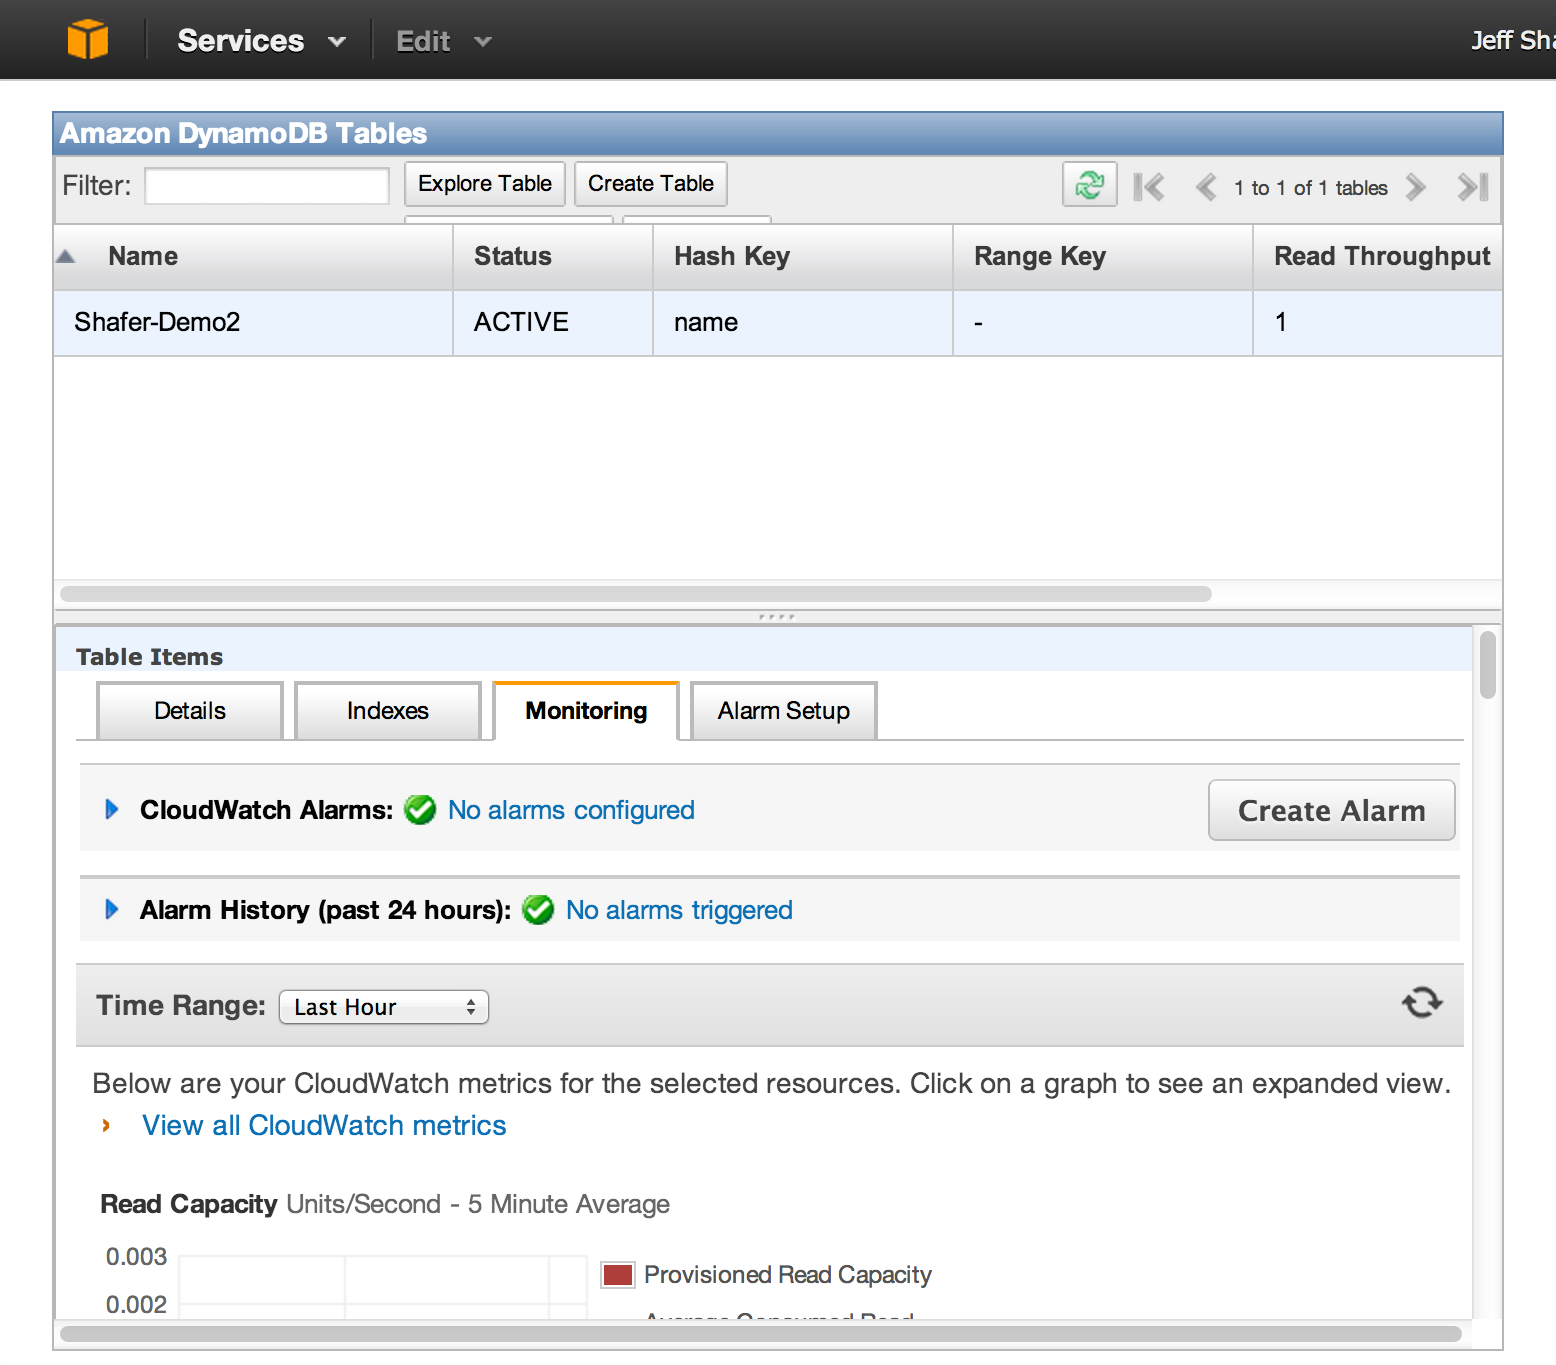Open the Time Range dropdown
1556x1365 pixels.
pos(383,1007)
